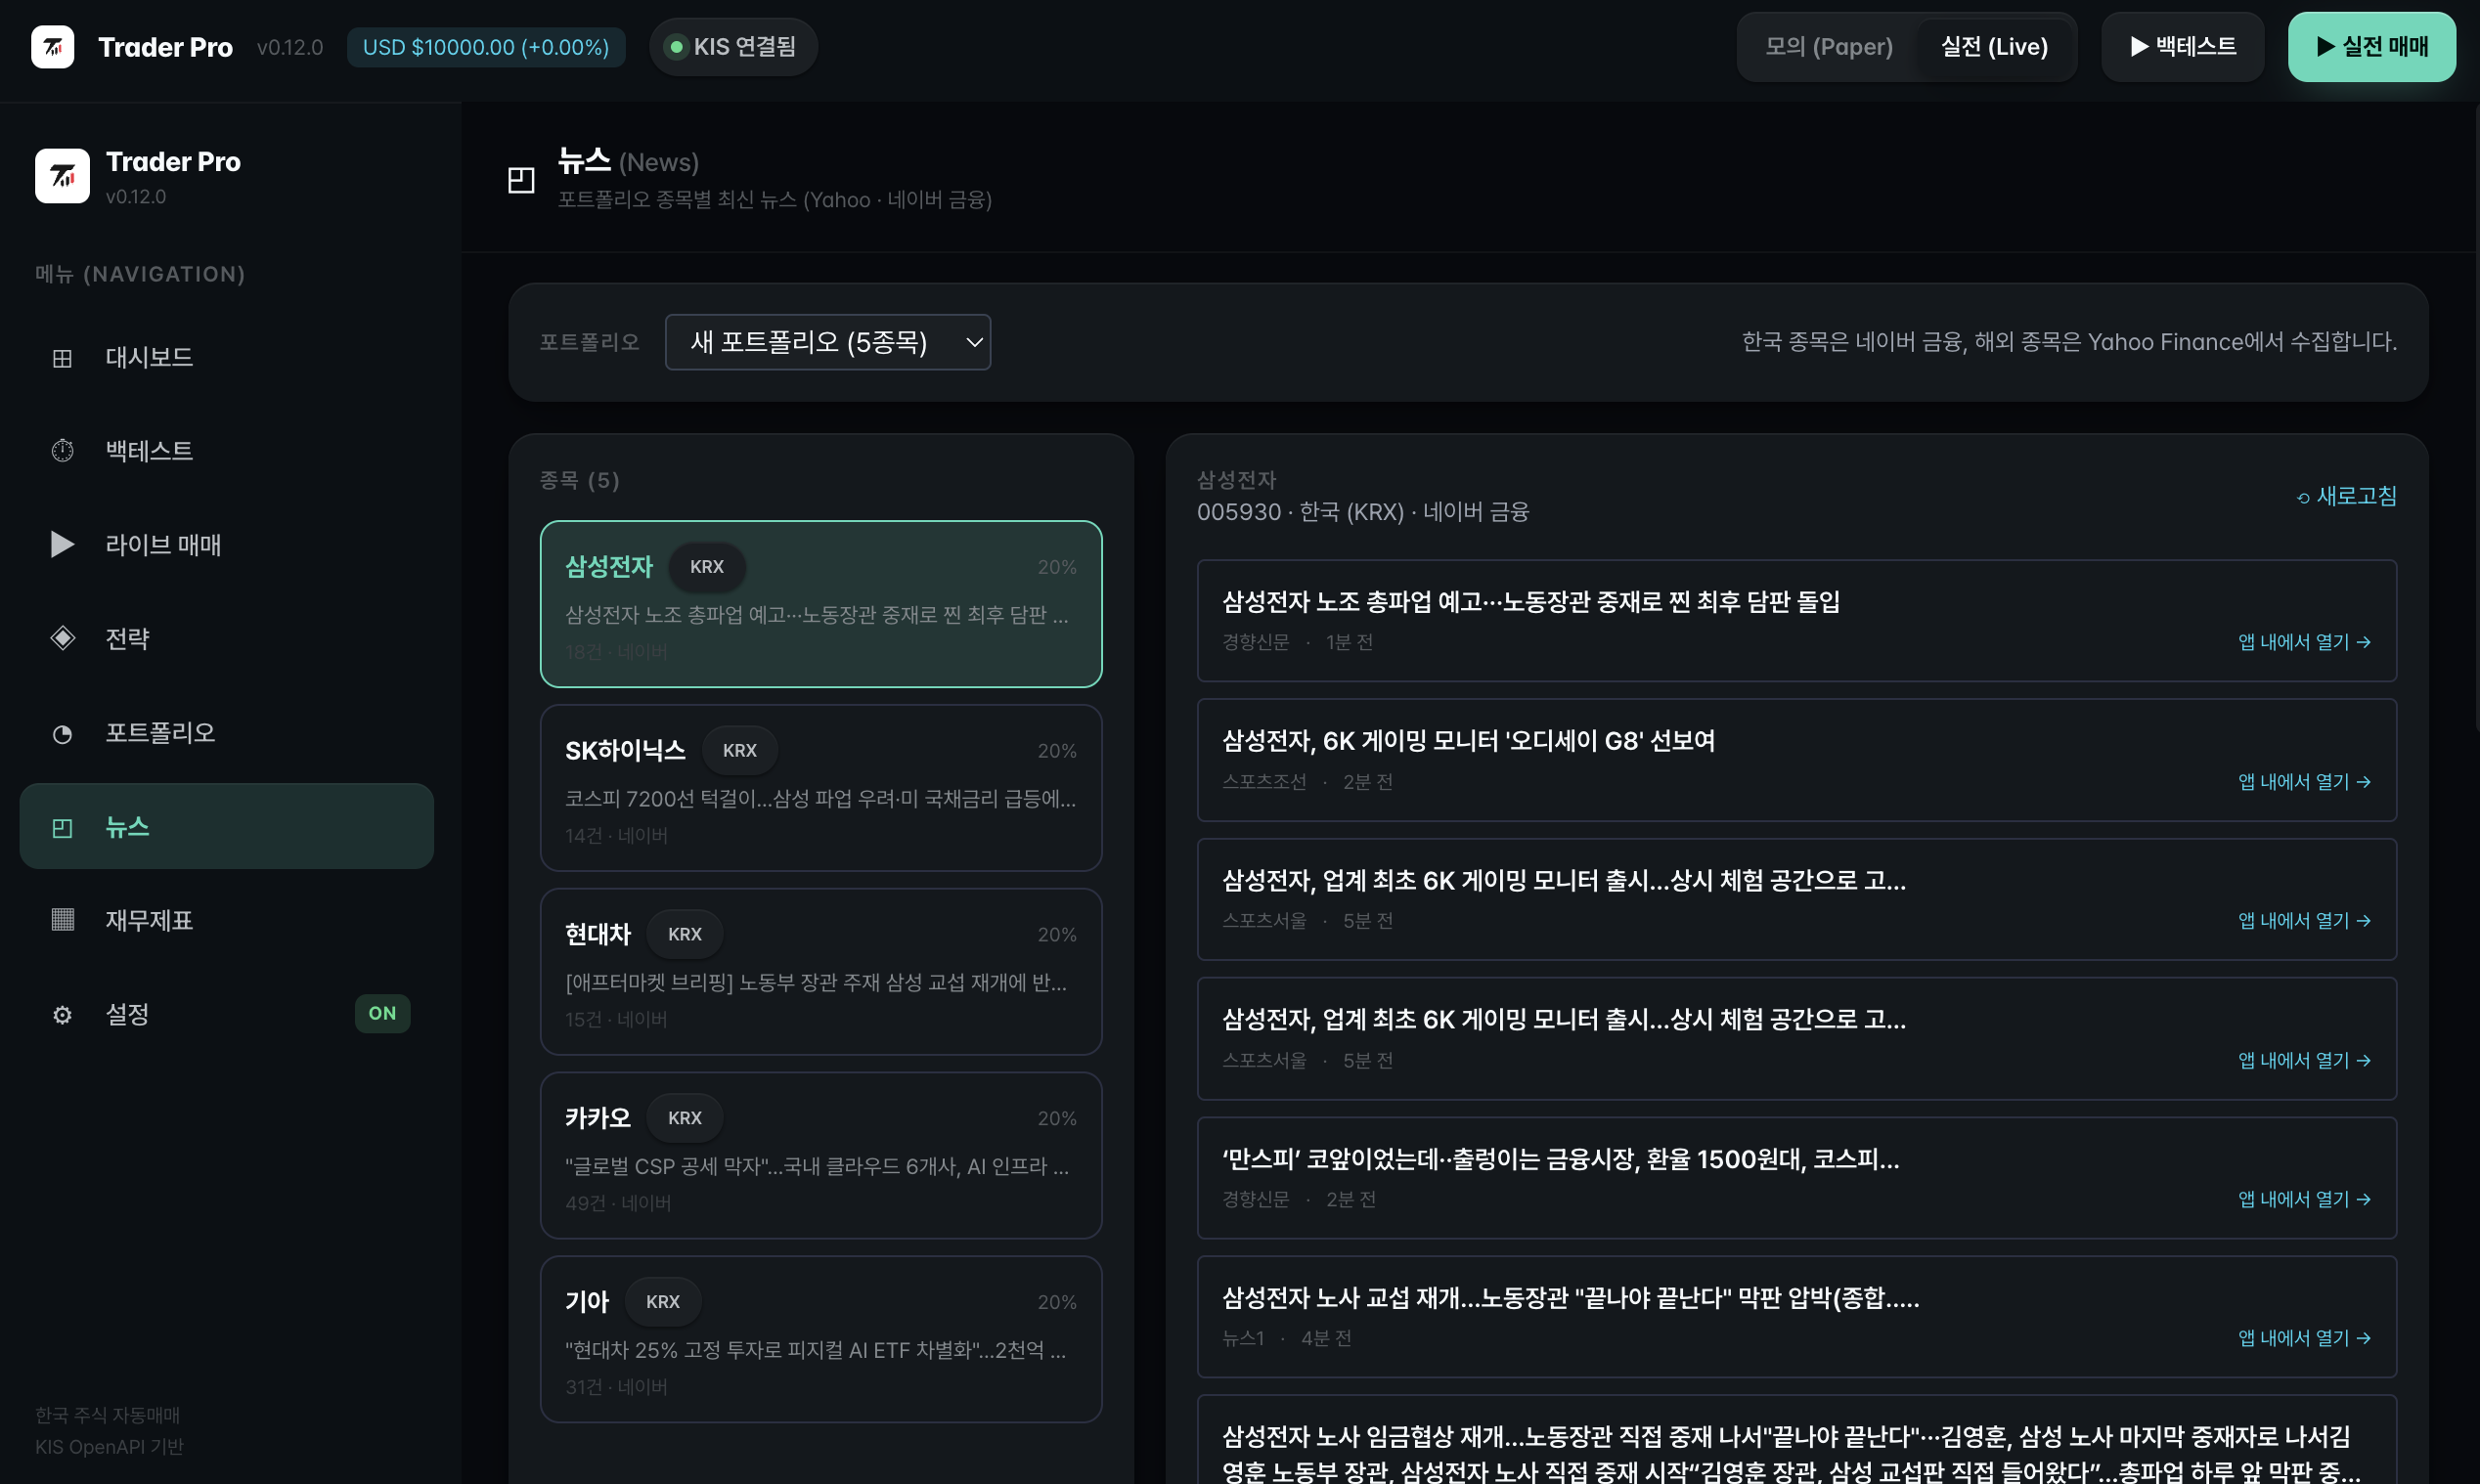Select the 삼성전자 stock card

[821, 604]
